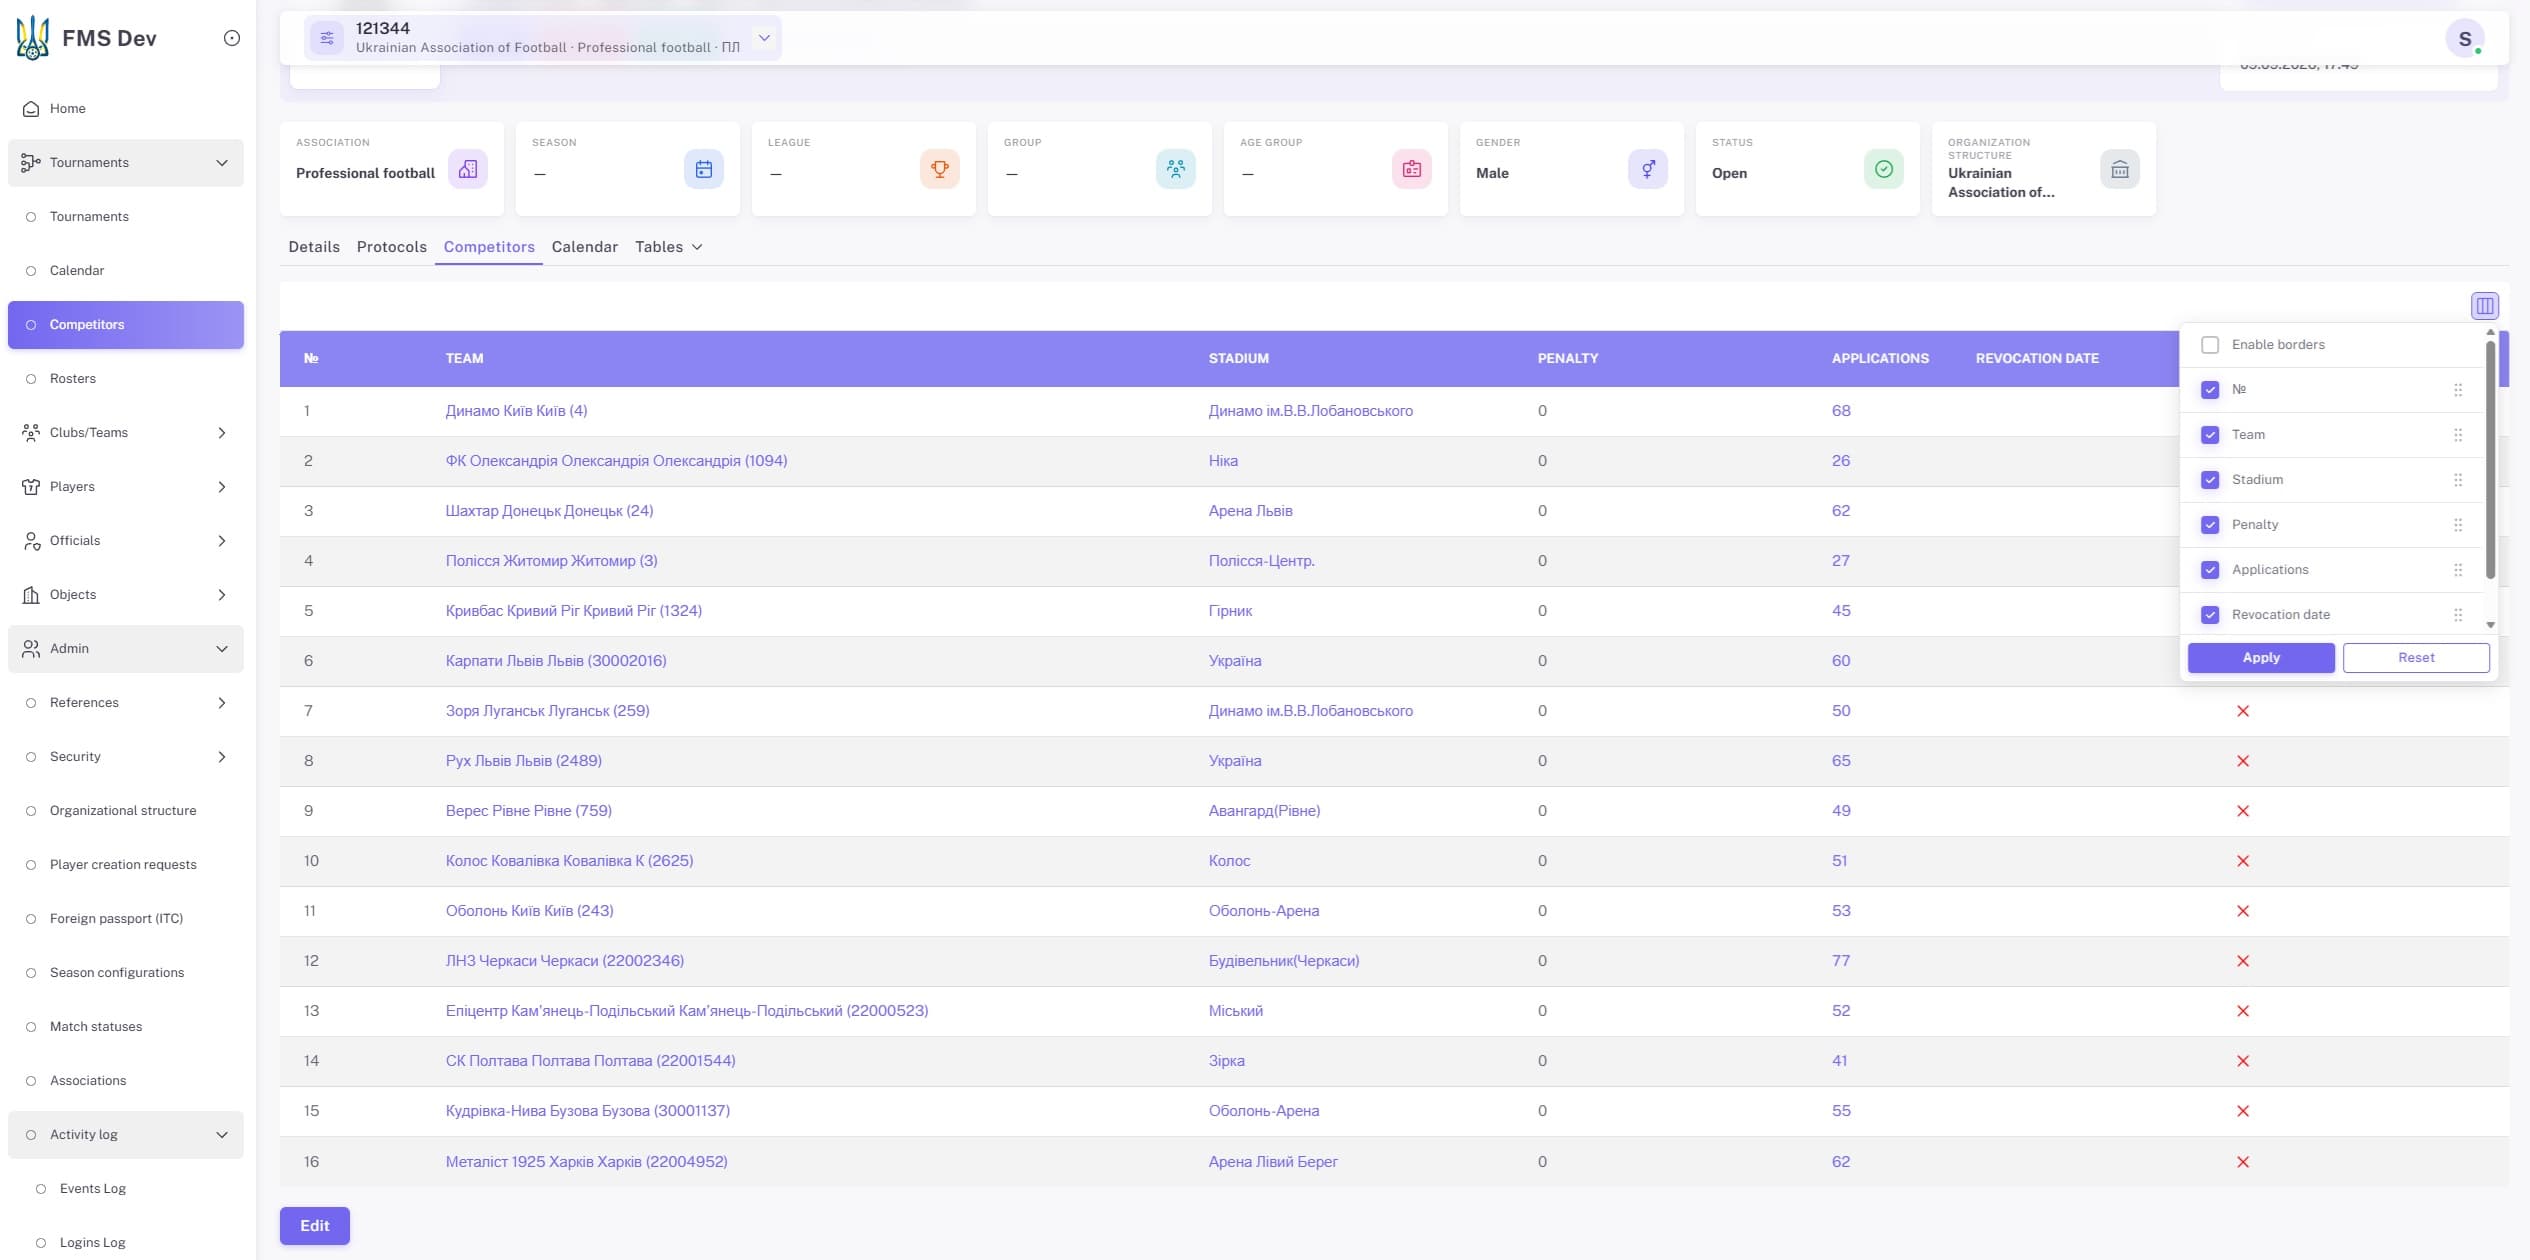Click the Applications value 77 for ЛНЗ Черкаси
This screenshot has width=2530, height=1260.
point(1841,961)
